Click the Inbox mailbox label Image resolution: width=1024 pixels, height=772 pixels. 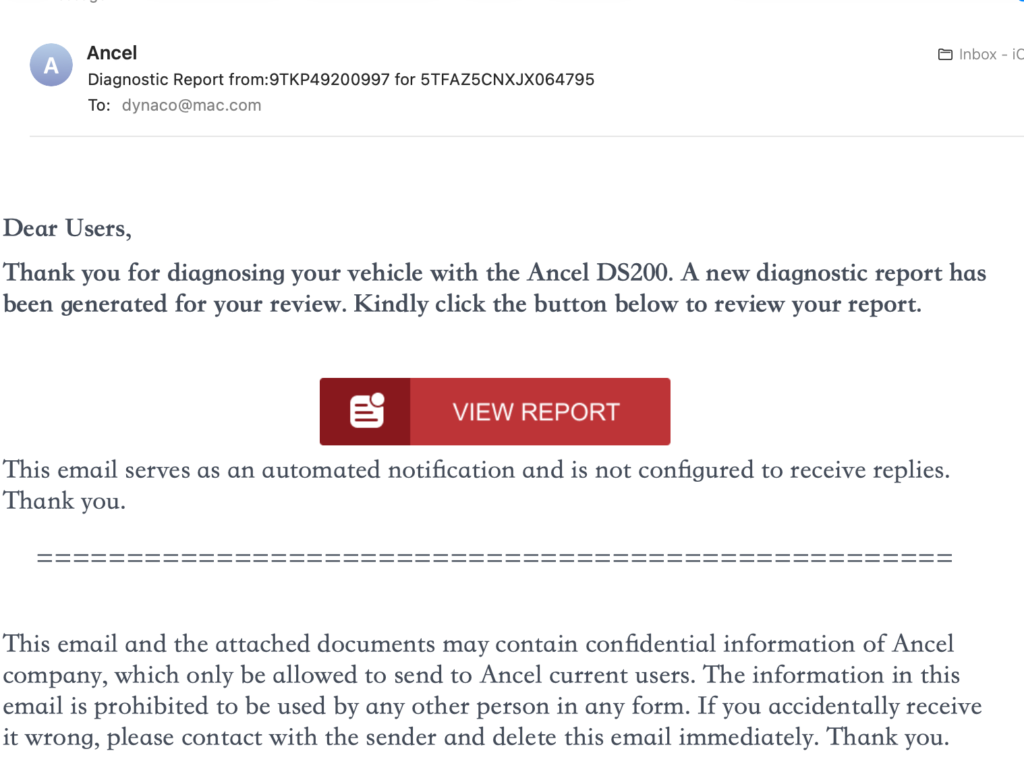978,55
